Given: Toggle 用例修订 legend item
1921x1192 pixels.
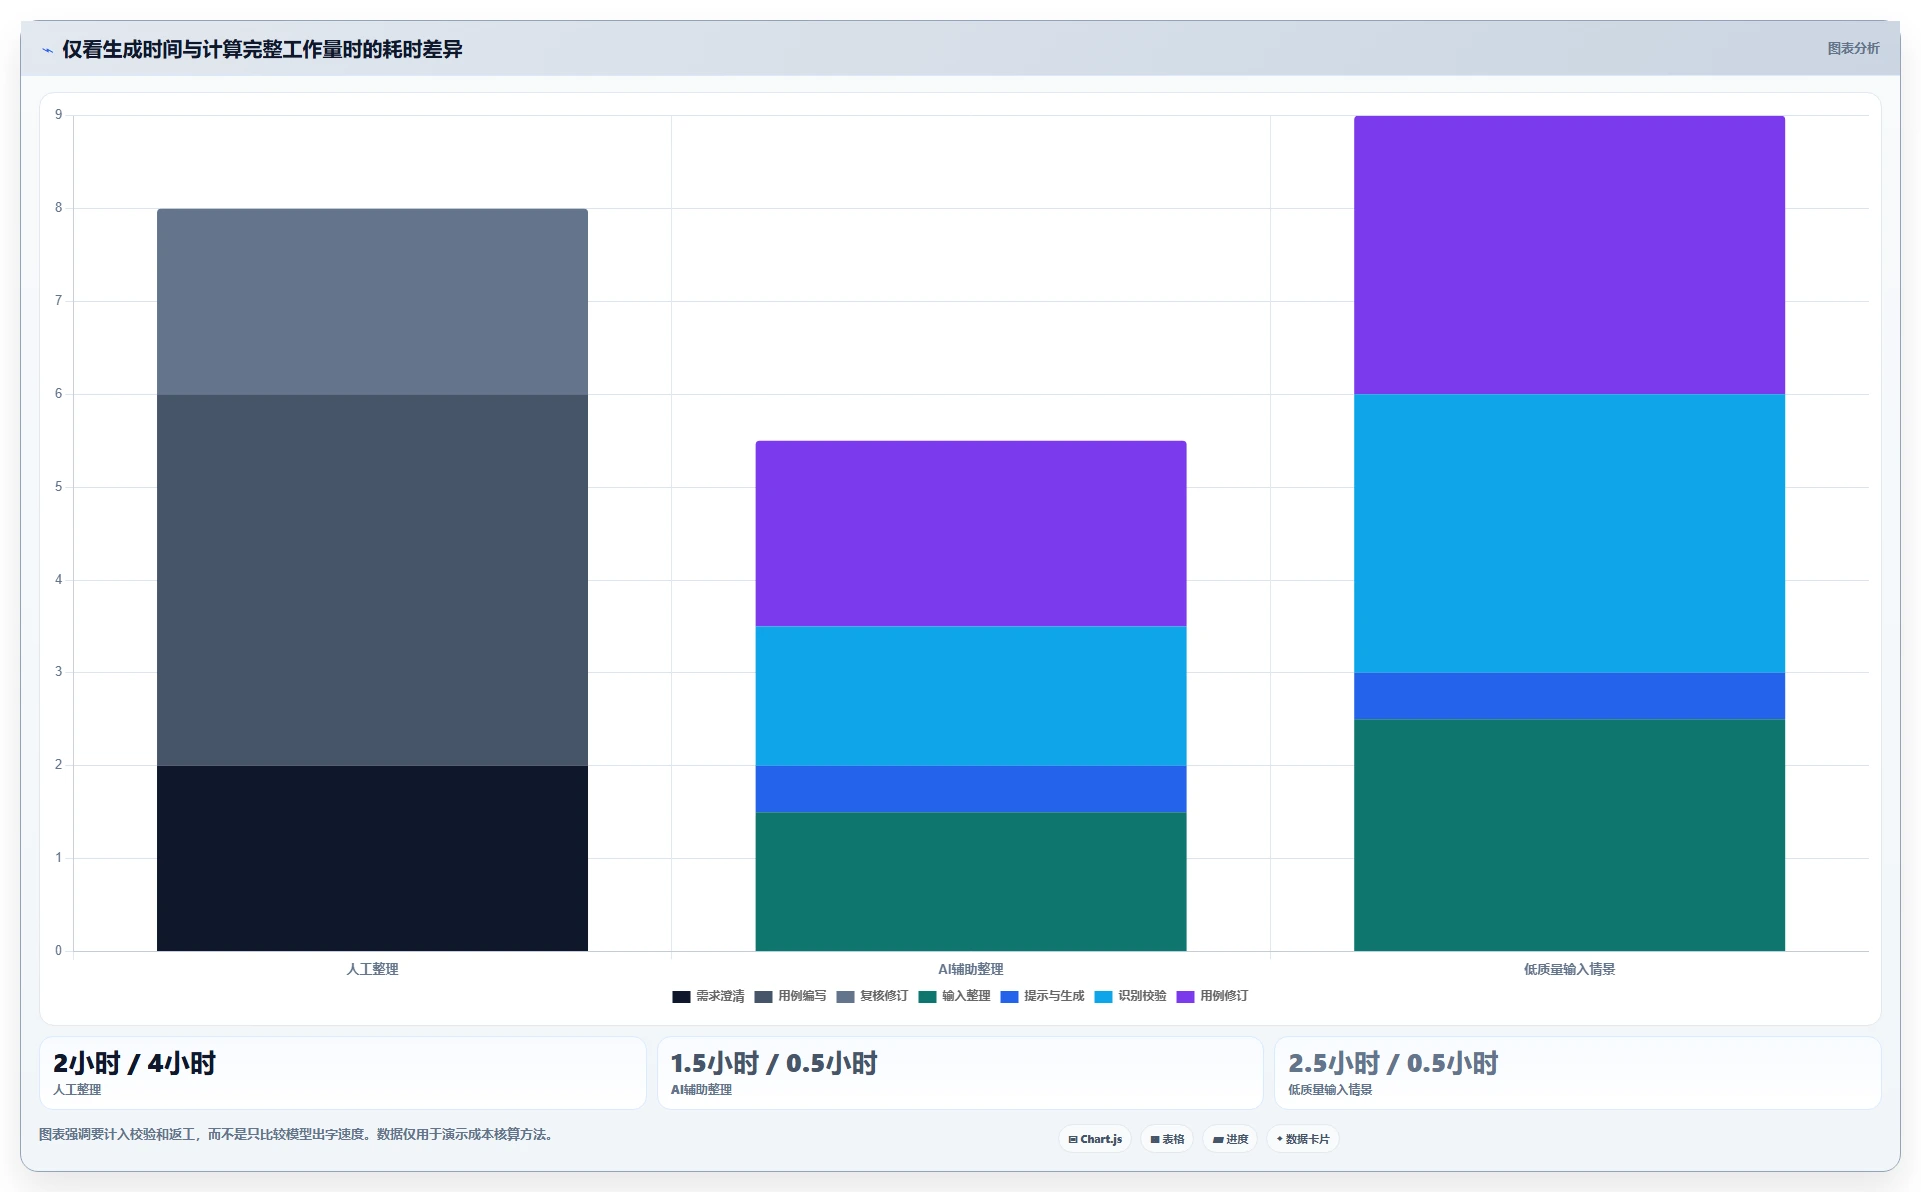Looking at the screenshot, I should tap(1212, 997).
